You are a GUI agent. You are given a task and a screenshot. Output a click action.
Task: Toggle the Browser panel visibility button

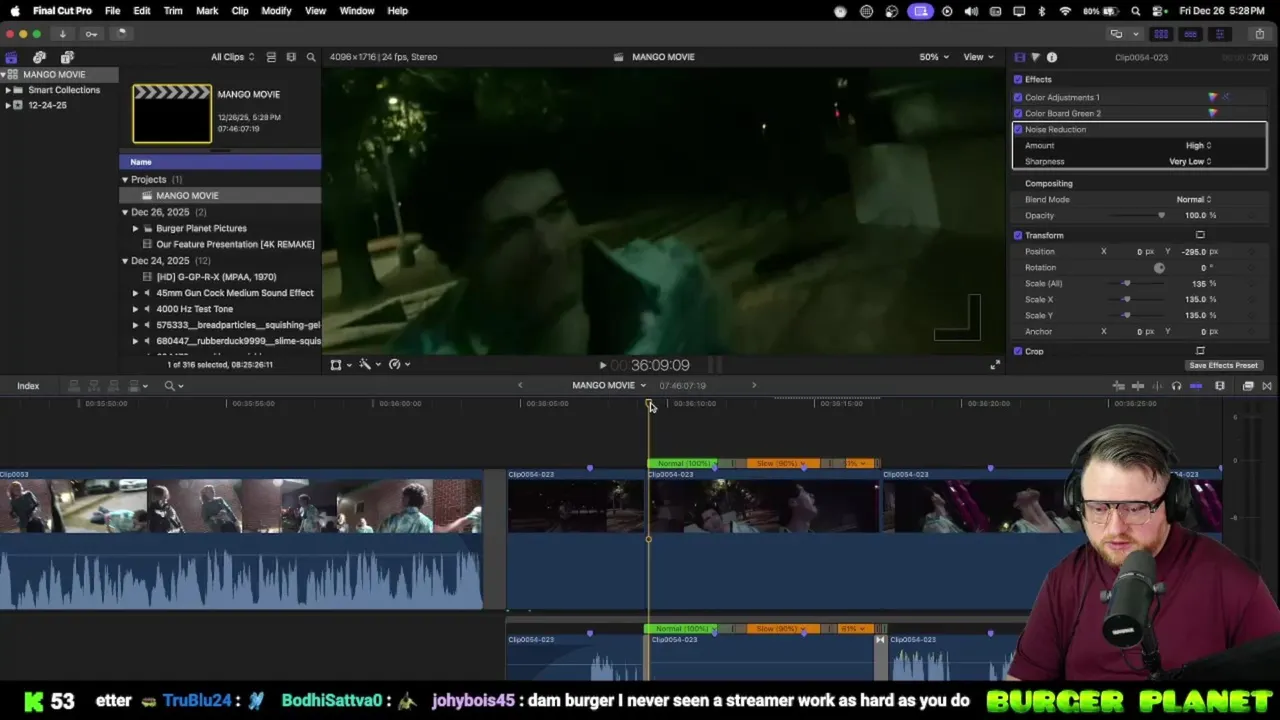point(1161,34)
